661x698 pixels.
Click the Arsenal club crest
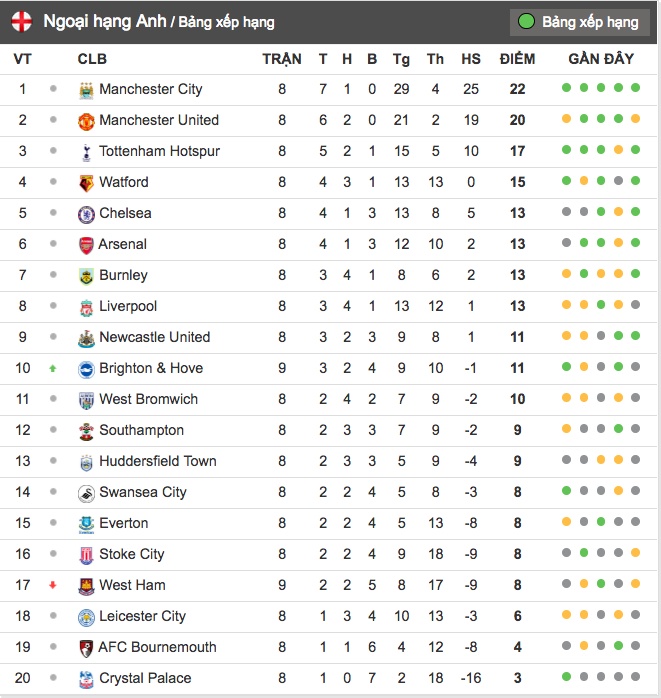pyautogui.click(x=86, y=245)
